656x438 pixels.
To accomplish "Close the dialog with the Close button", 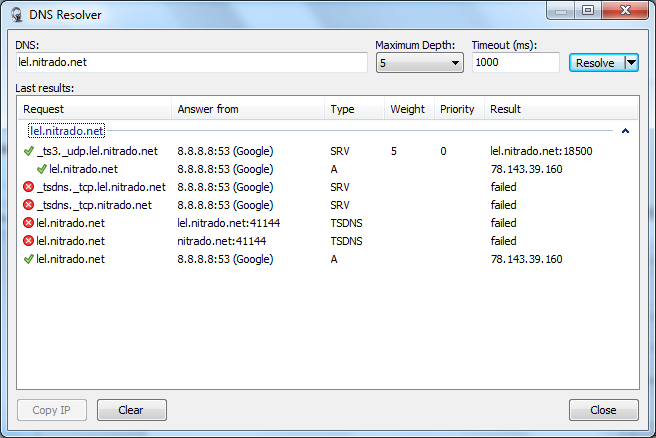I will pos(603,410).
